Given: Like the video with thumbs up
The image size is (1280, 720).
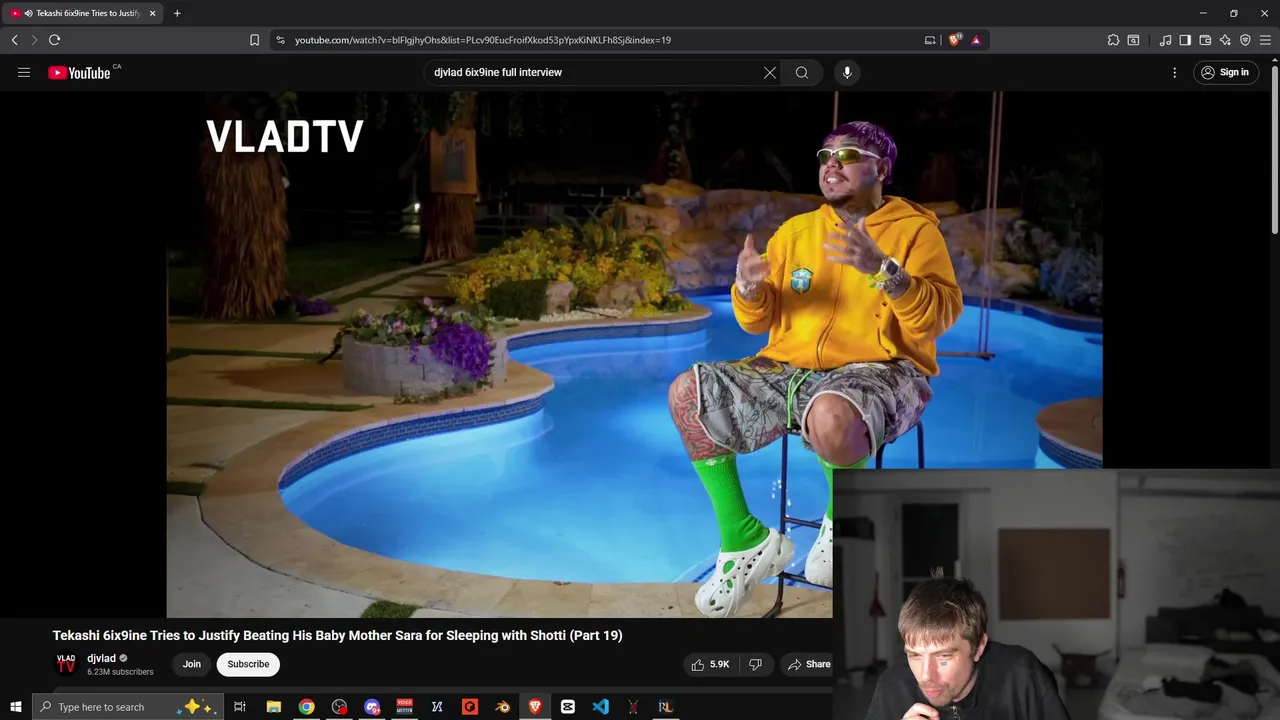Looking at the screenshot, I should pyautogui.click(x=710, y=664).
